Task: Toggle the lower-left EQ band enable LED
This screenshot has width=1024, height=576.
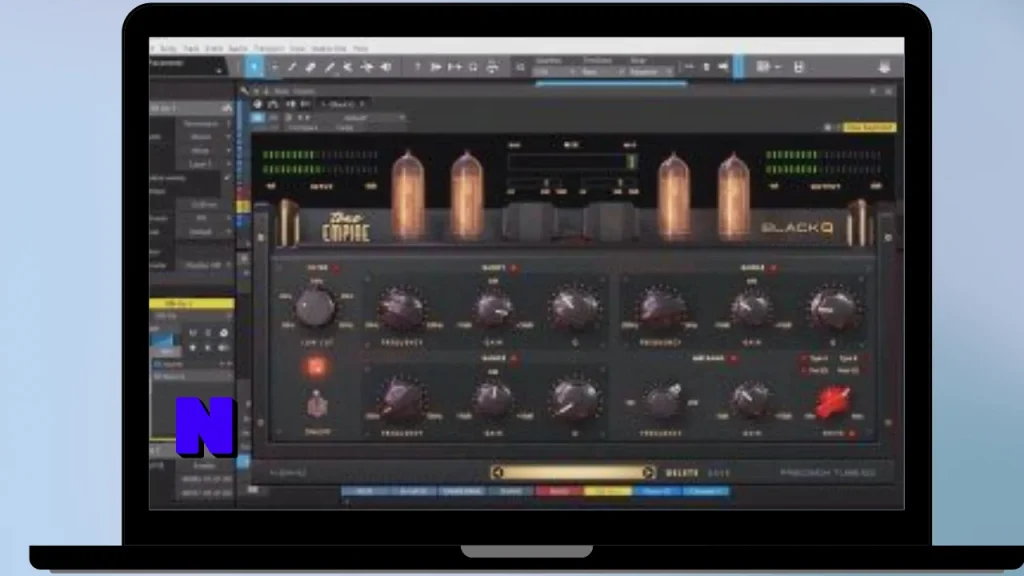Action: click(x=514, y=359)
